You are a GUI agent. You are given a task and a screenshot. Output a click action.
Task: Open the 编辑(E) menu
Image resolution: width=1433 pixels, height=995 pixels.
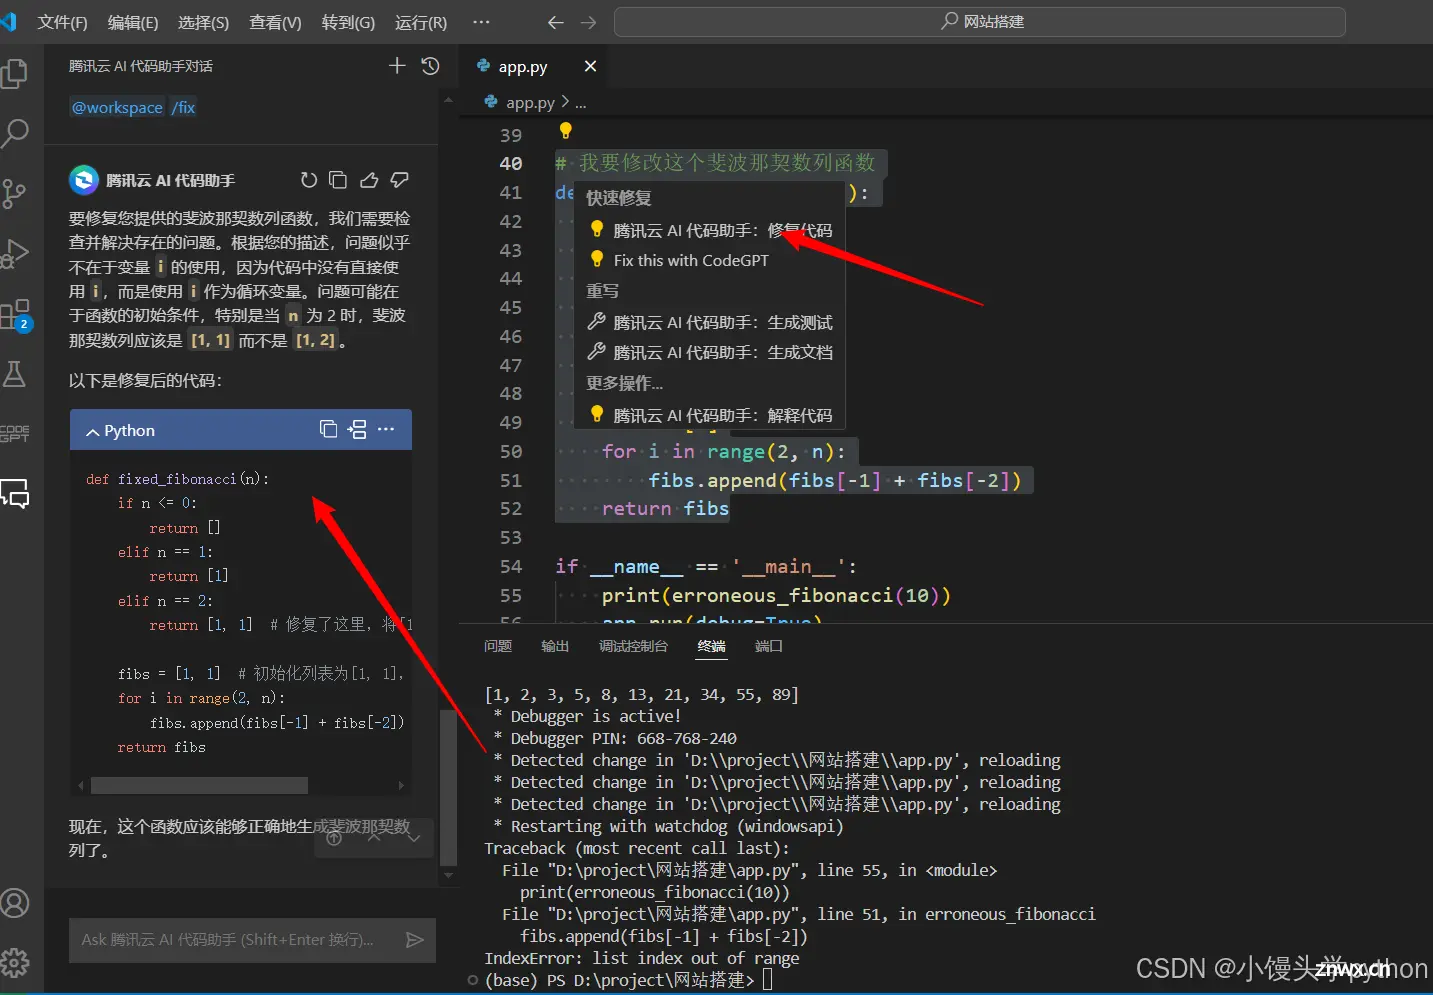click(133, 22)
